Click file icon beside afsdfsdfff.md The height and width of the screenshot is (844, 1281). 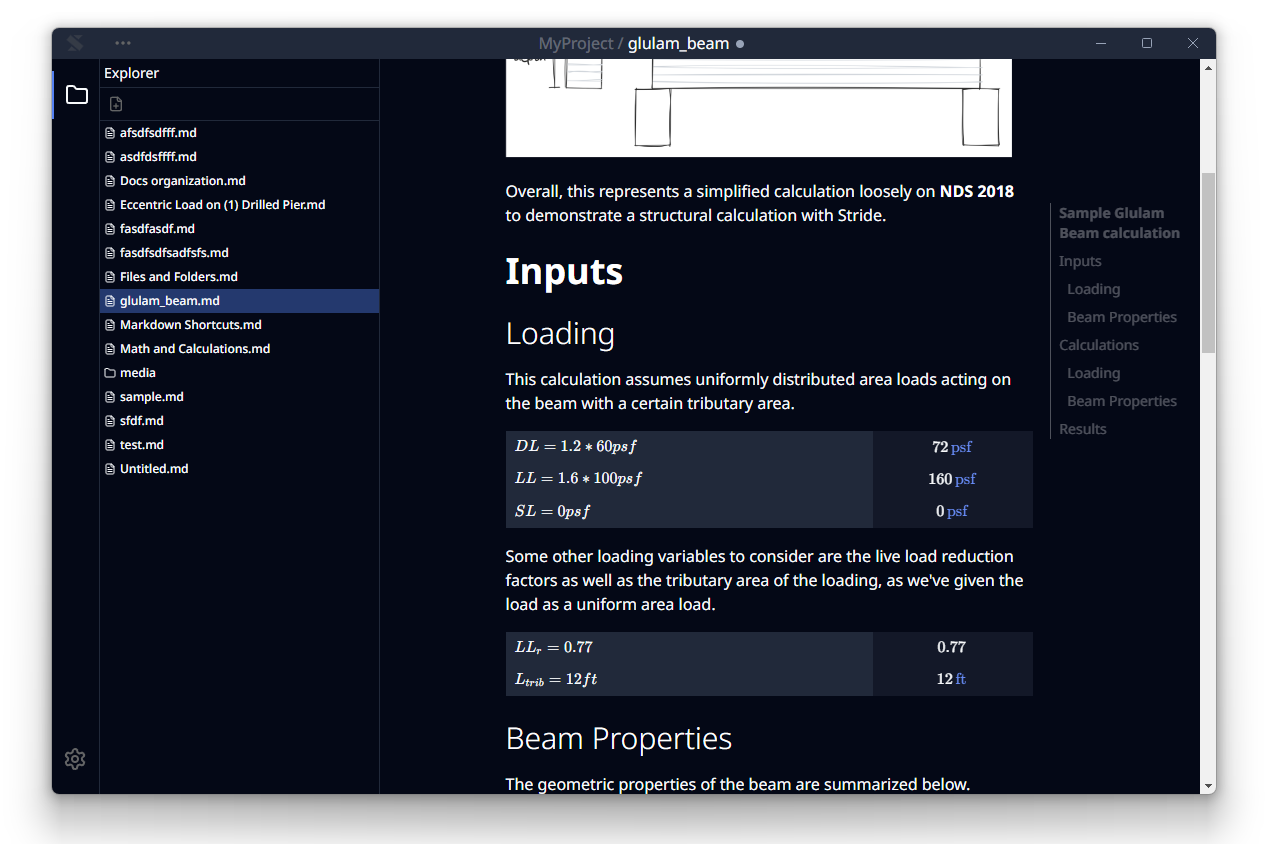[x=110, y=133]
